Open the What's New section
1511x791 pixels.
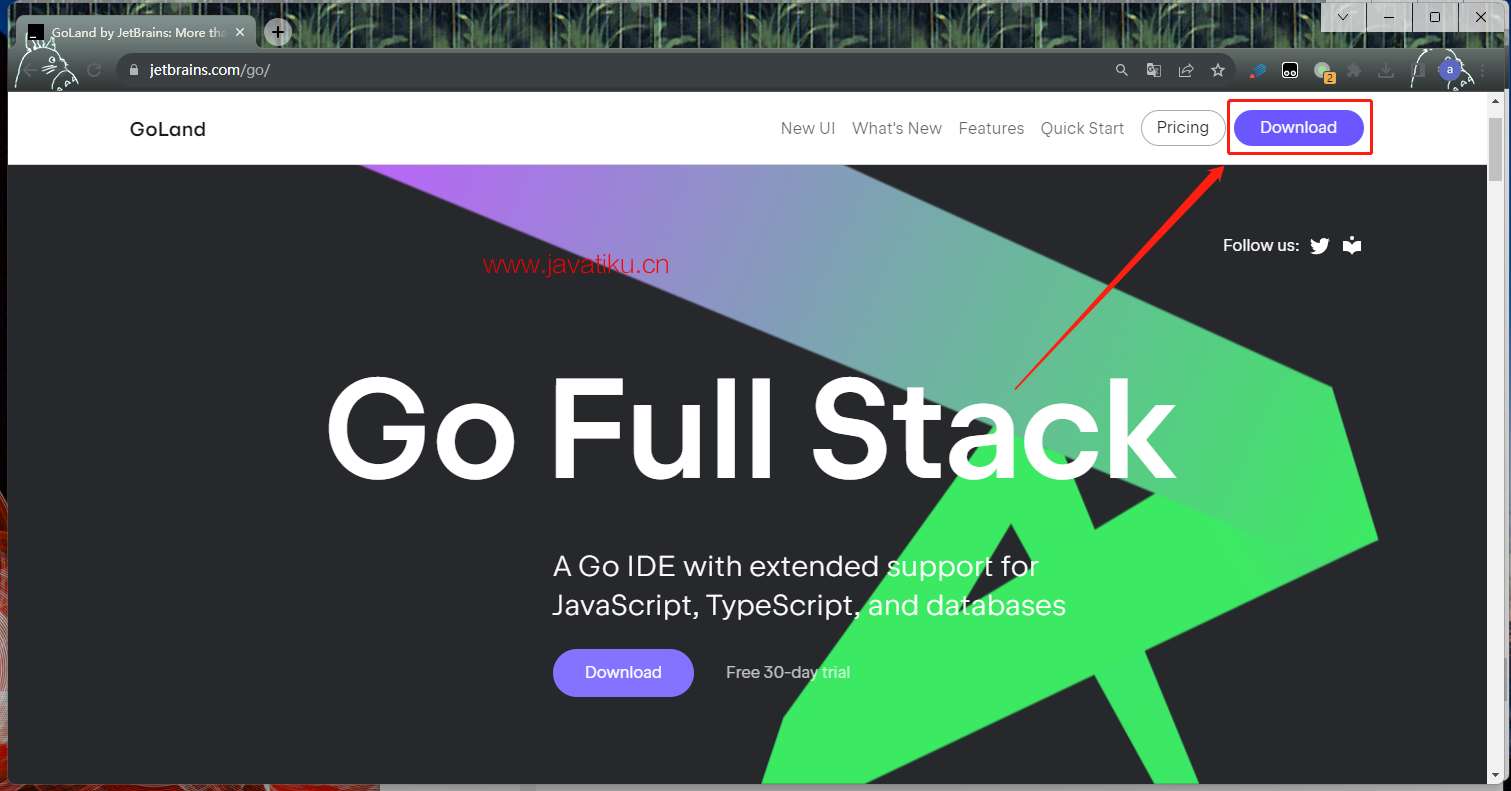[897, 128]
